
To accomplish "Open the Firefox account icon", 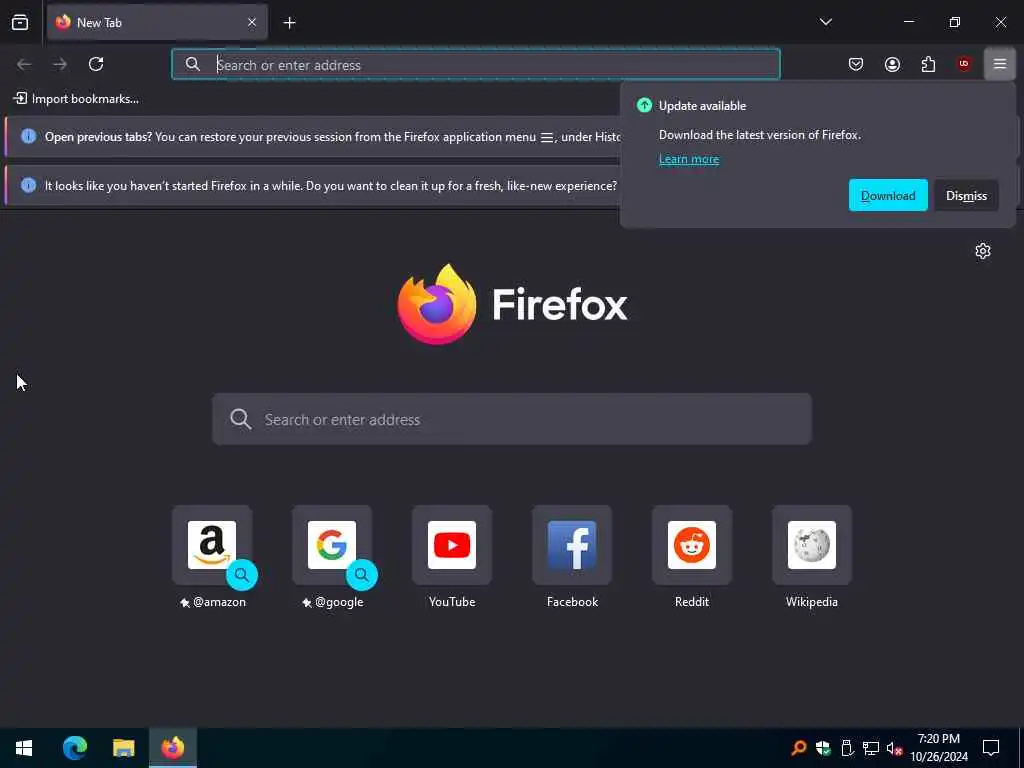I will (x=892, y=64).
